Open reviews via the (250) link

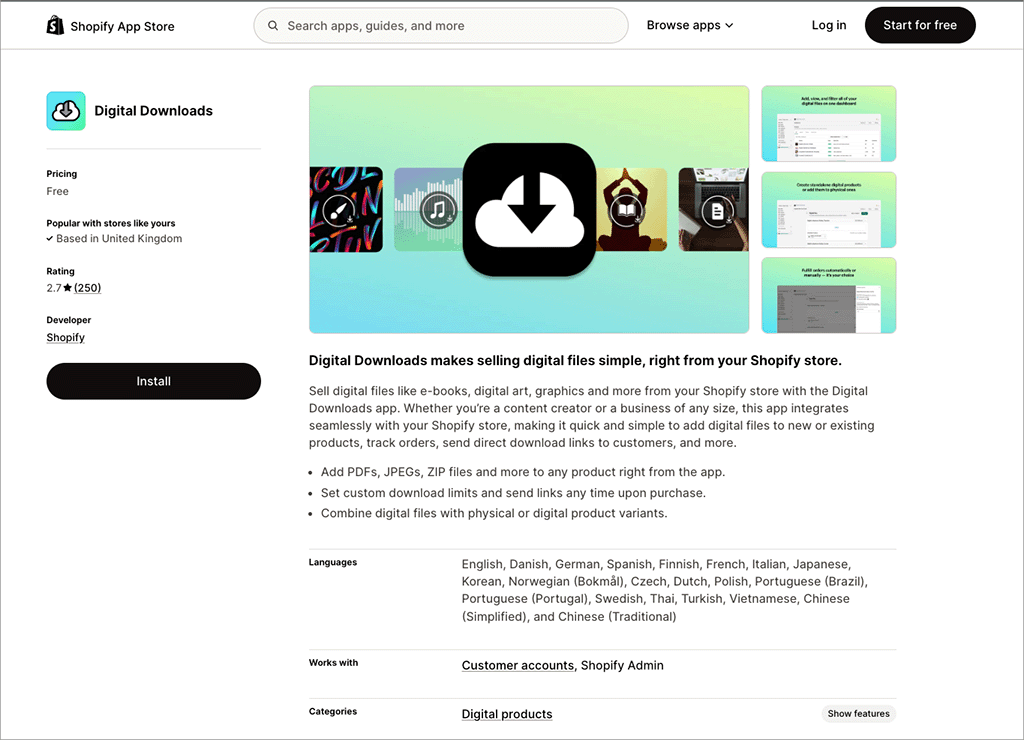tap(88, 287)
